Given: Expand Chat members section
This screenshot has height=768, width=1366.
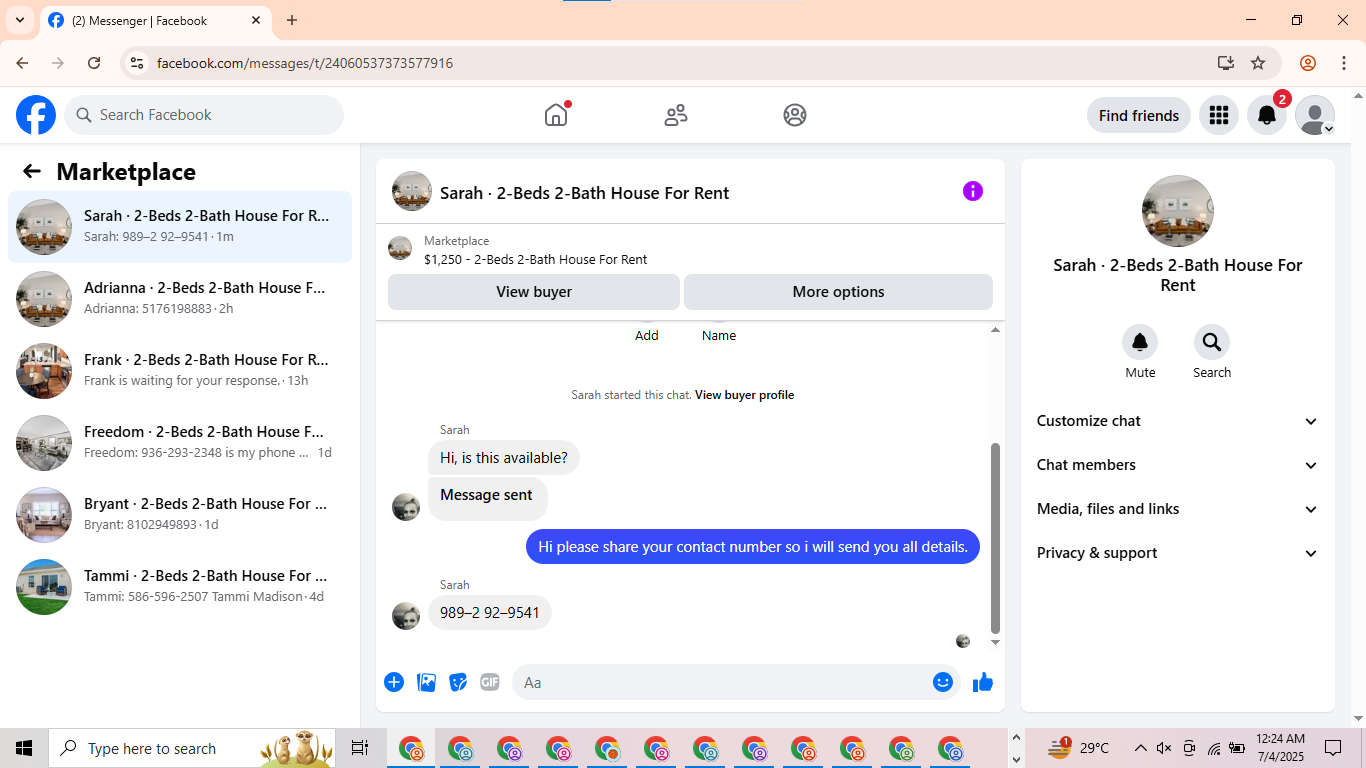Looking at the screenshot, I should point(1178,465).
